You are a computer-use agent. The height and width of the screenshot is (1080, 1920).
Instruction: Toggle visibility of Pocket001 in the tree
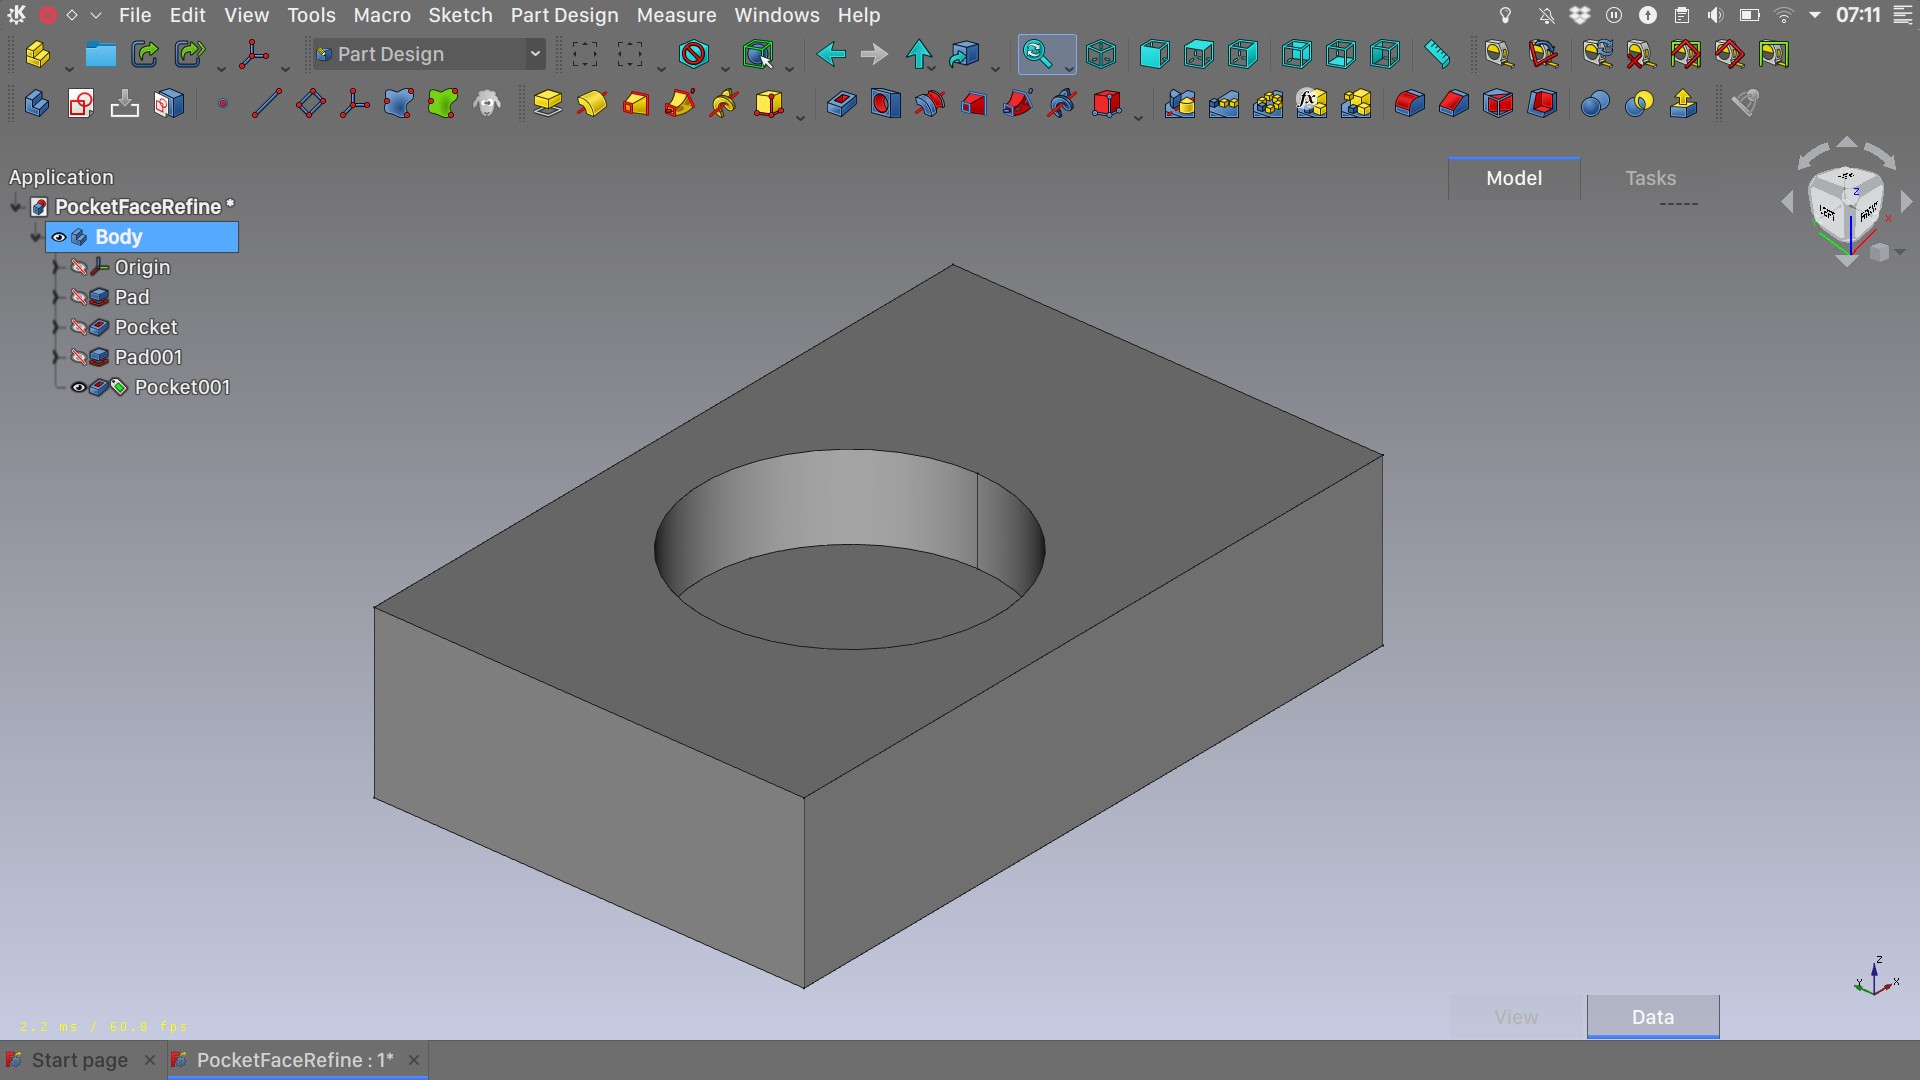tap(77, 387)
